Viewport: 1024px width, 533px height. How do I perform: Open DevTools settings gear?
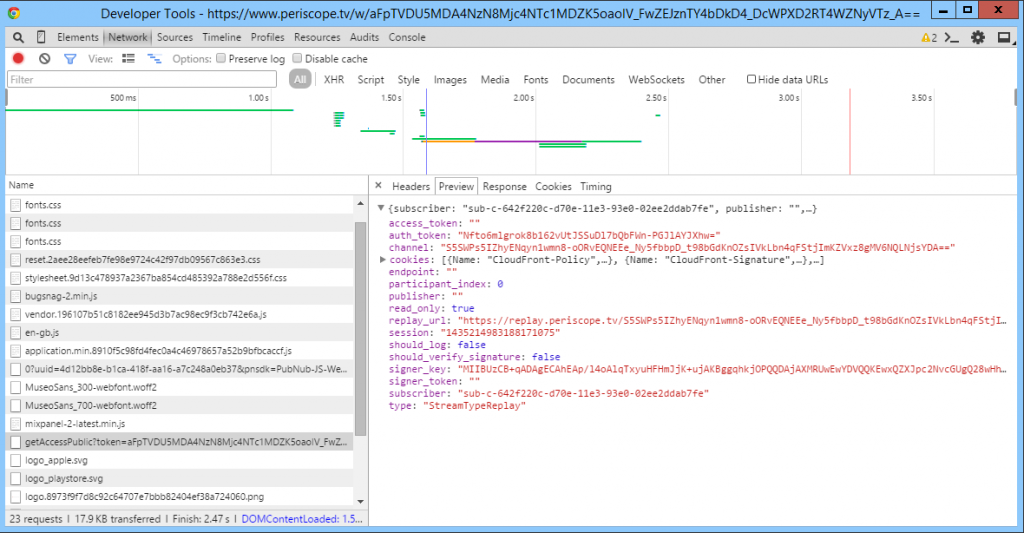(978, 38)
